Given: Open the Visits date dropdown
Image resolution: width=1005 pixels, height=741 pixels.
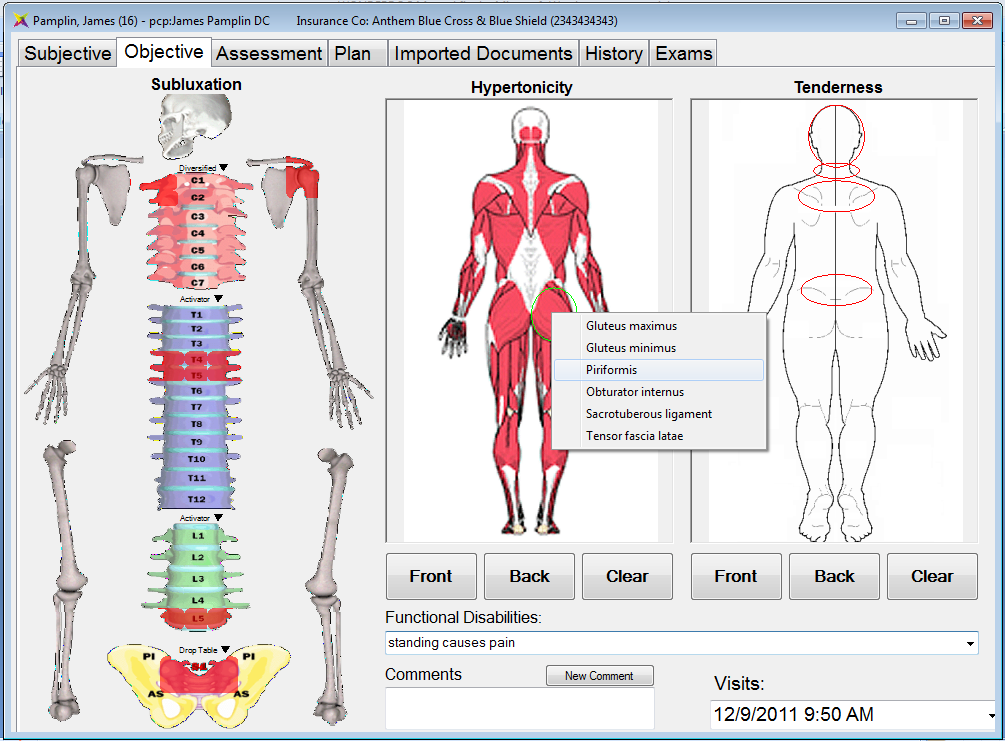Looking at the screenshot, I should point(992,715).
